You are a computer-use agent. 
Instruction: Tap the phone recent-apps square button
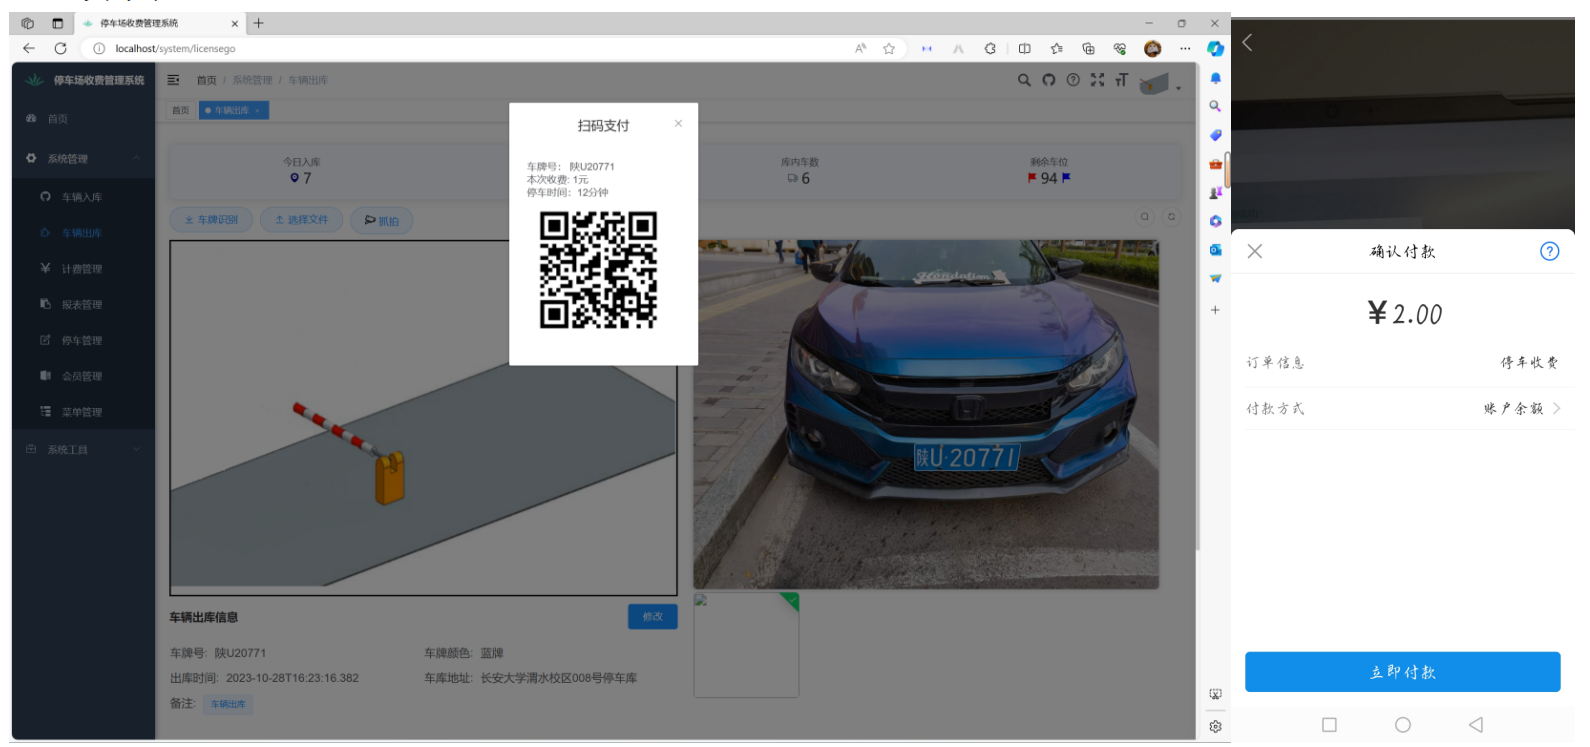point(1329,725)
